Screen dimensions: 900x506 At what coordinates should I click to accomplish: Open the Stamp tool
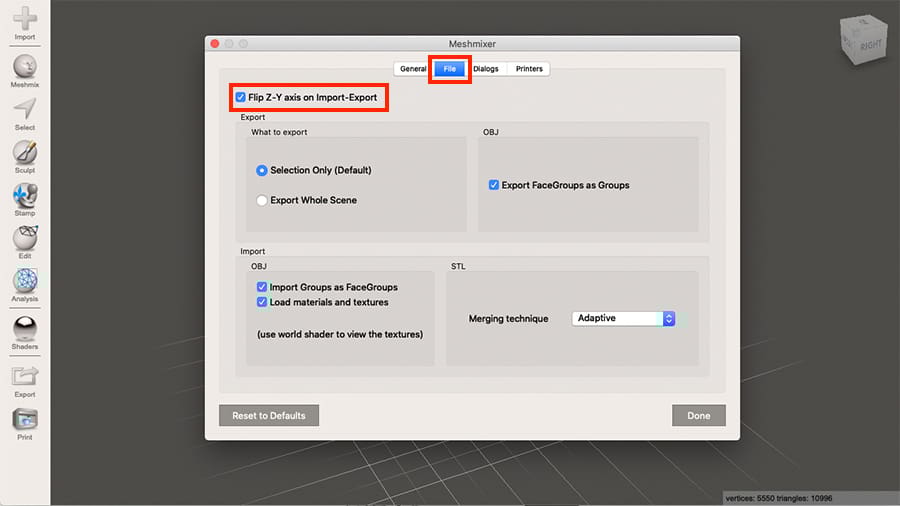[25, 200]
